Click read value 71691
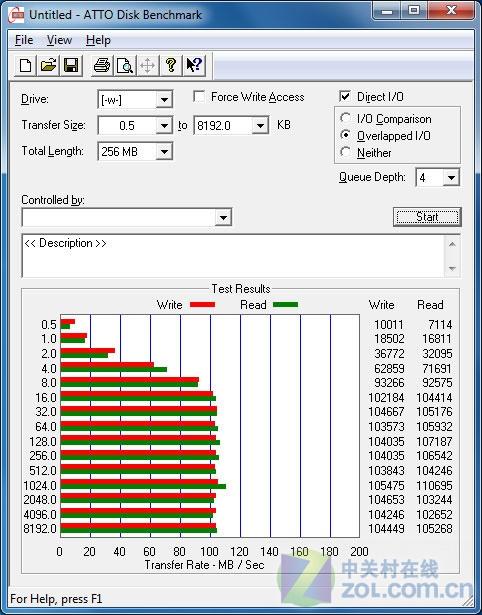 437,368
